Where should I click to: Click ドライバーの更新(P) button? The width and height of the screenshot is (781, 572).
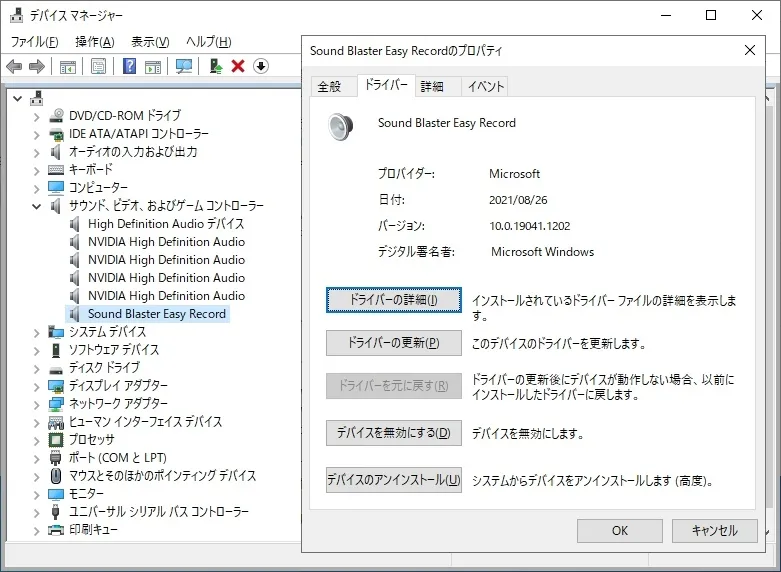pyautogui.click(x=393, y=343)
